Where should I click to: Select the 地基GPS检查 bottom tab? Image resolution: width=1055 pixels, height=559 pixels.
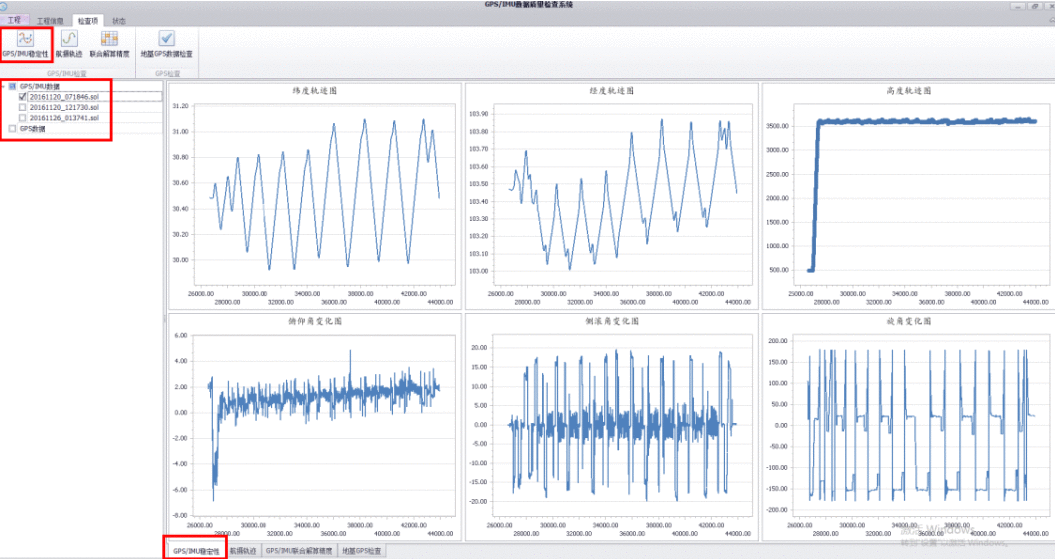click(x=361, y=551)
